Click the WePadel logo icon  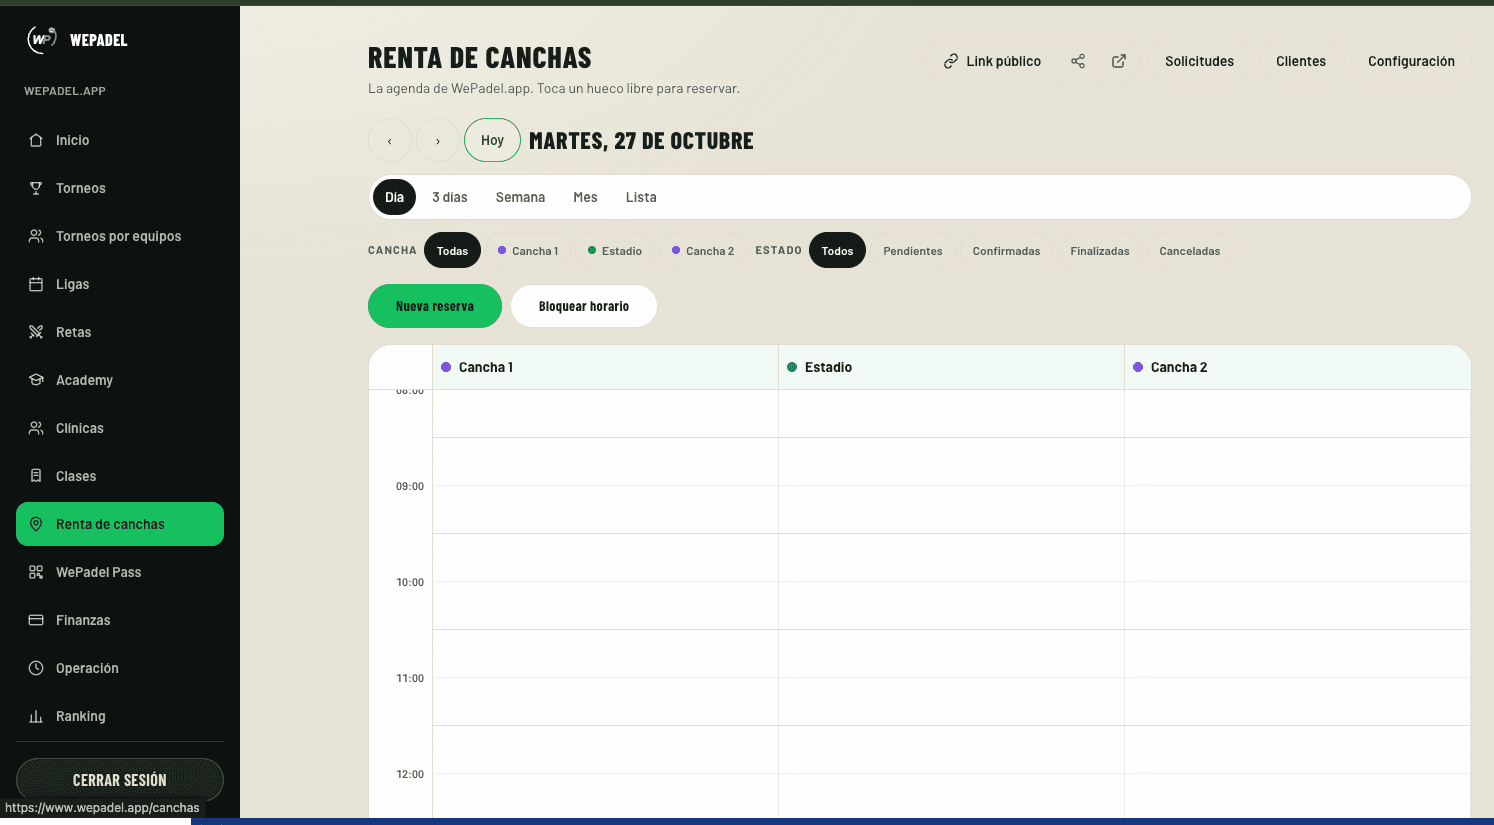[41, 39]
